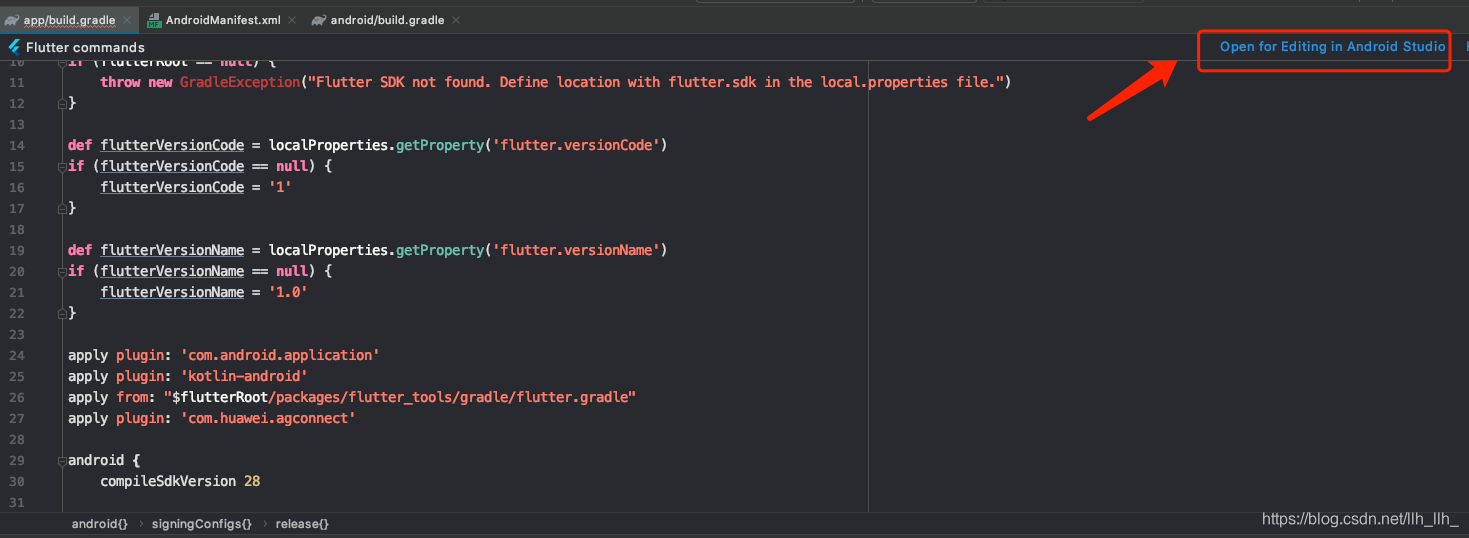
Task: Fold the android block at line 29
Action: (x=62, y=460)
